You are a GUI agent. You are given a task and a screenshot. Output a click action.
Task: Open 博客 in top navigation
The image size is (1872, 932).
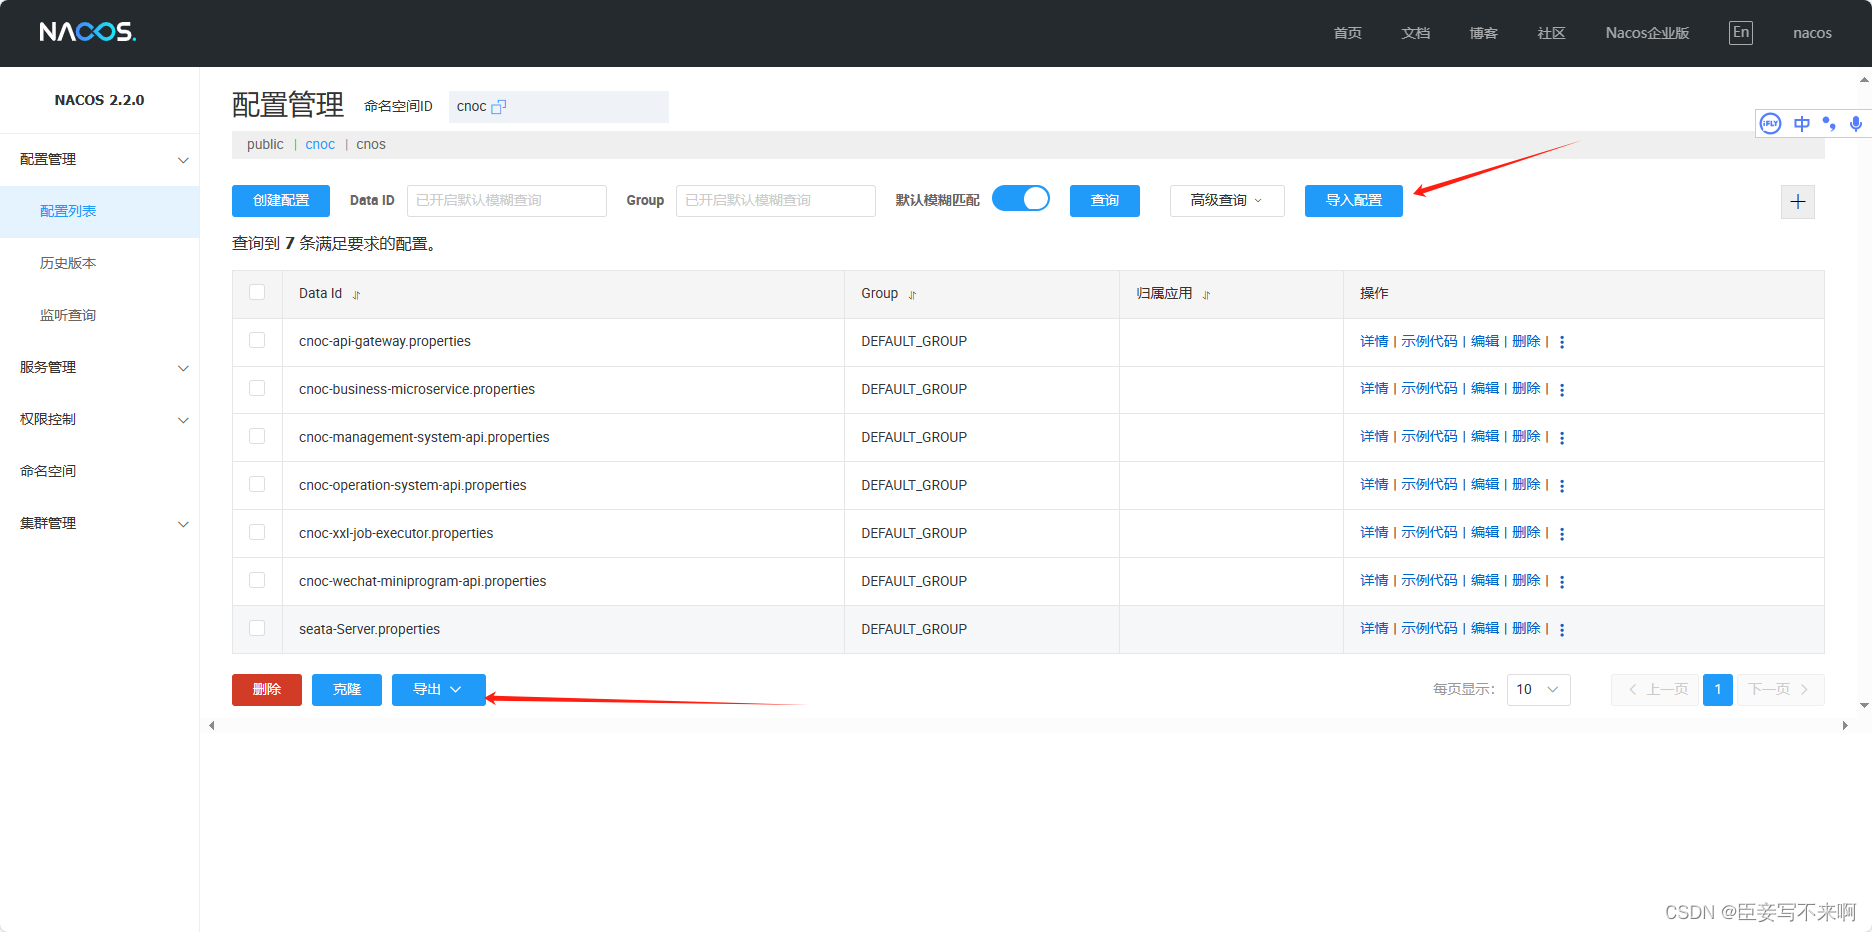pos(1483,33)
